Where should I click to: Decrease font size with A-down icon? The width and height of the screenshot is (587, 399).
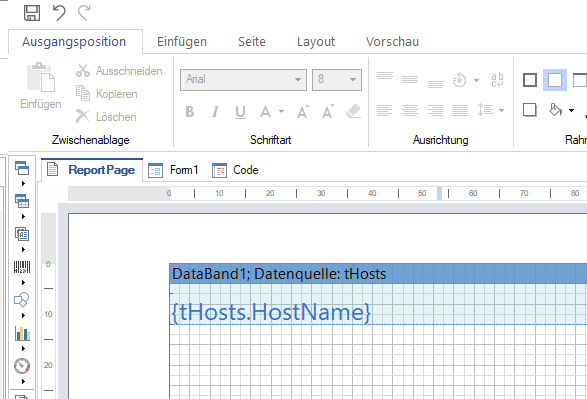coord(328,111)
